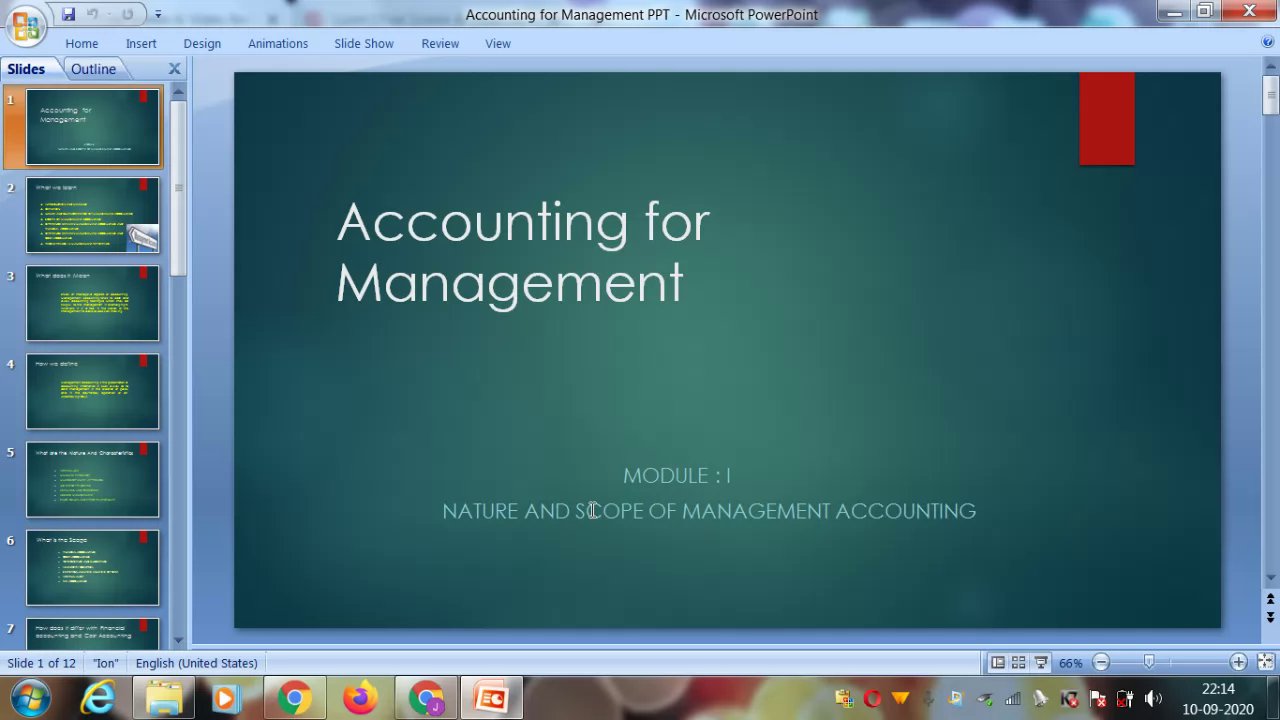This screenshot has height=720, width=1280.
Task: Switch to the Outline pane tab
Action: 93,69
